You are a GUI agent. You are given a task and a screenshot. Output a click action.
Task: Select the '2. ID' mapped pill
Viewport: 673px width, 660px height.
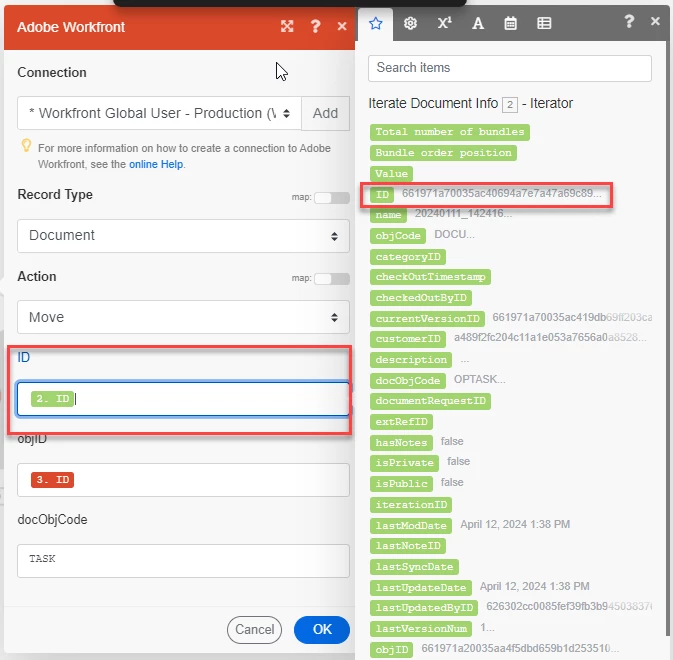tap(52, 399)
